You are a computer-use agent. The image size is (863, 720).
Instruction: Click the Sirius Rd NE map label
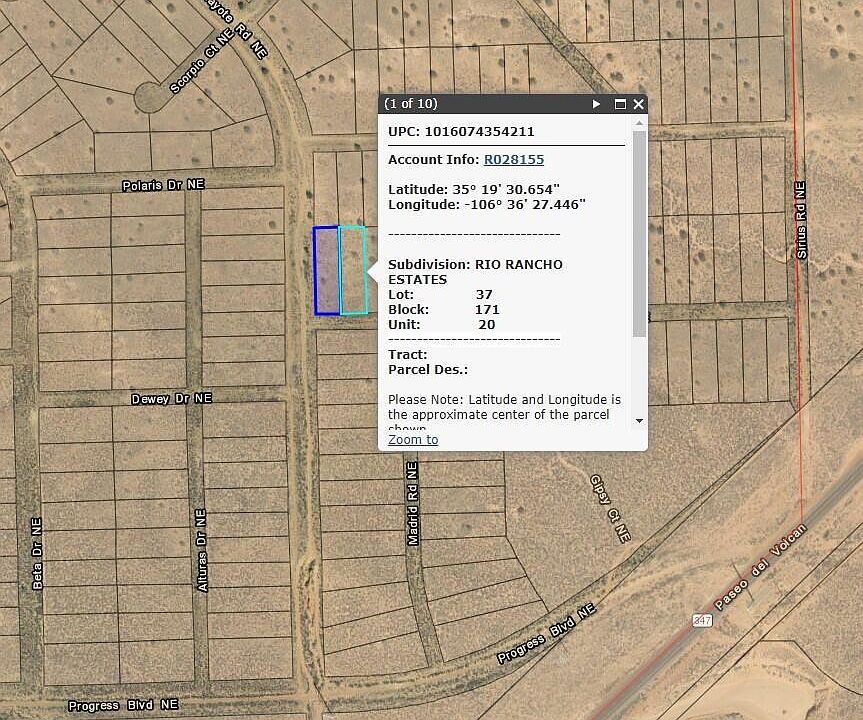801,220
